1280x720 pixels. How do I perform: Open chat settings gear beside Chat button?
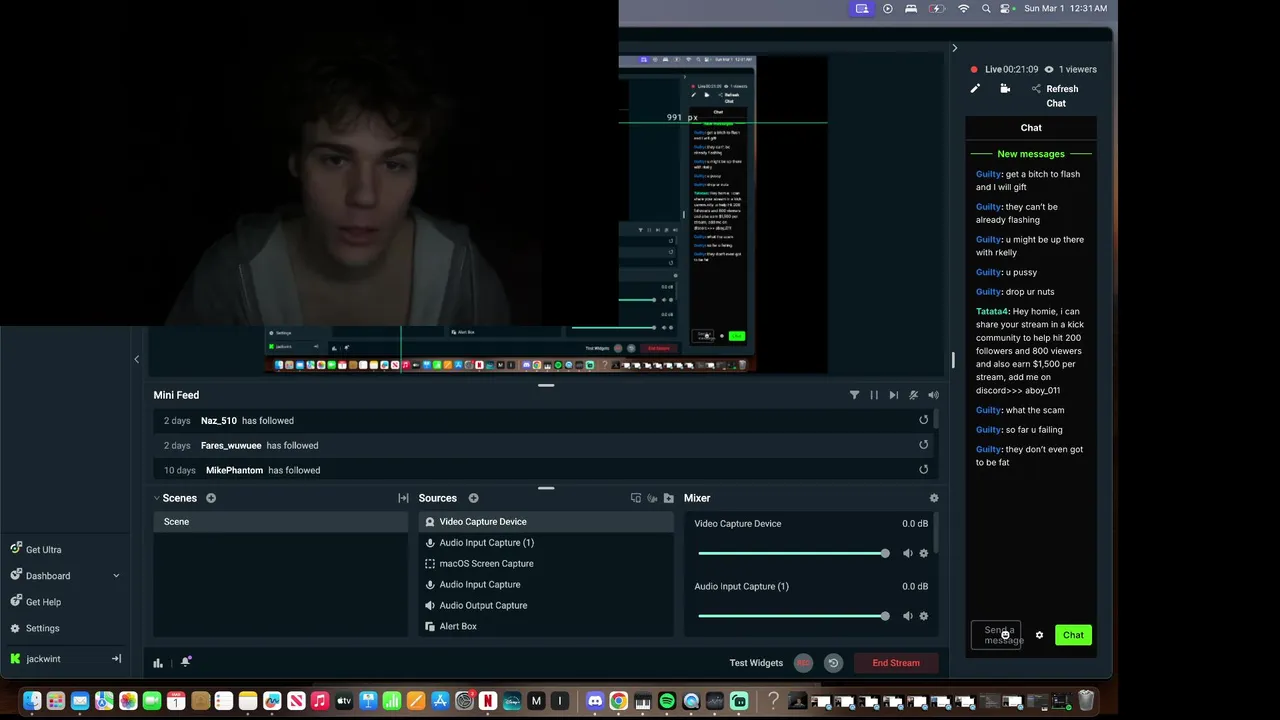tap(1039, 635)
